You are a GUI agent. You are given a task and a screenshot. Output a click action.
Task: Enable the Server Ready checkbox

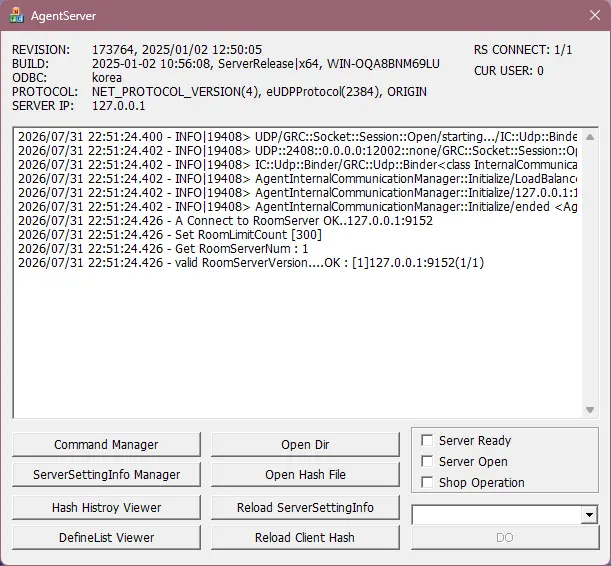pos(427,441)
